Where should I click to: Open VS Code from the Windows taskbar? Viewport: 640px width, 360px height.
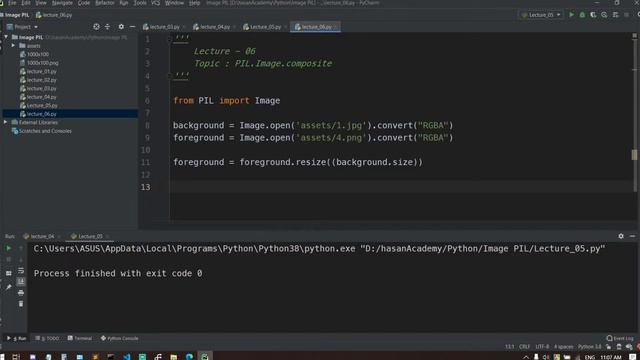pyautogui.click(x=127, y=356)
